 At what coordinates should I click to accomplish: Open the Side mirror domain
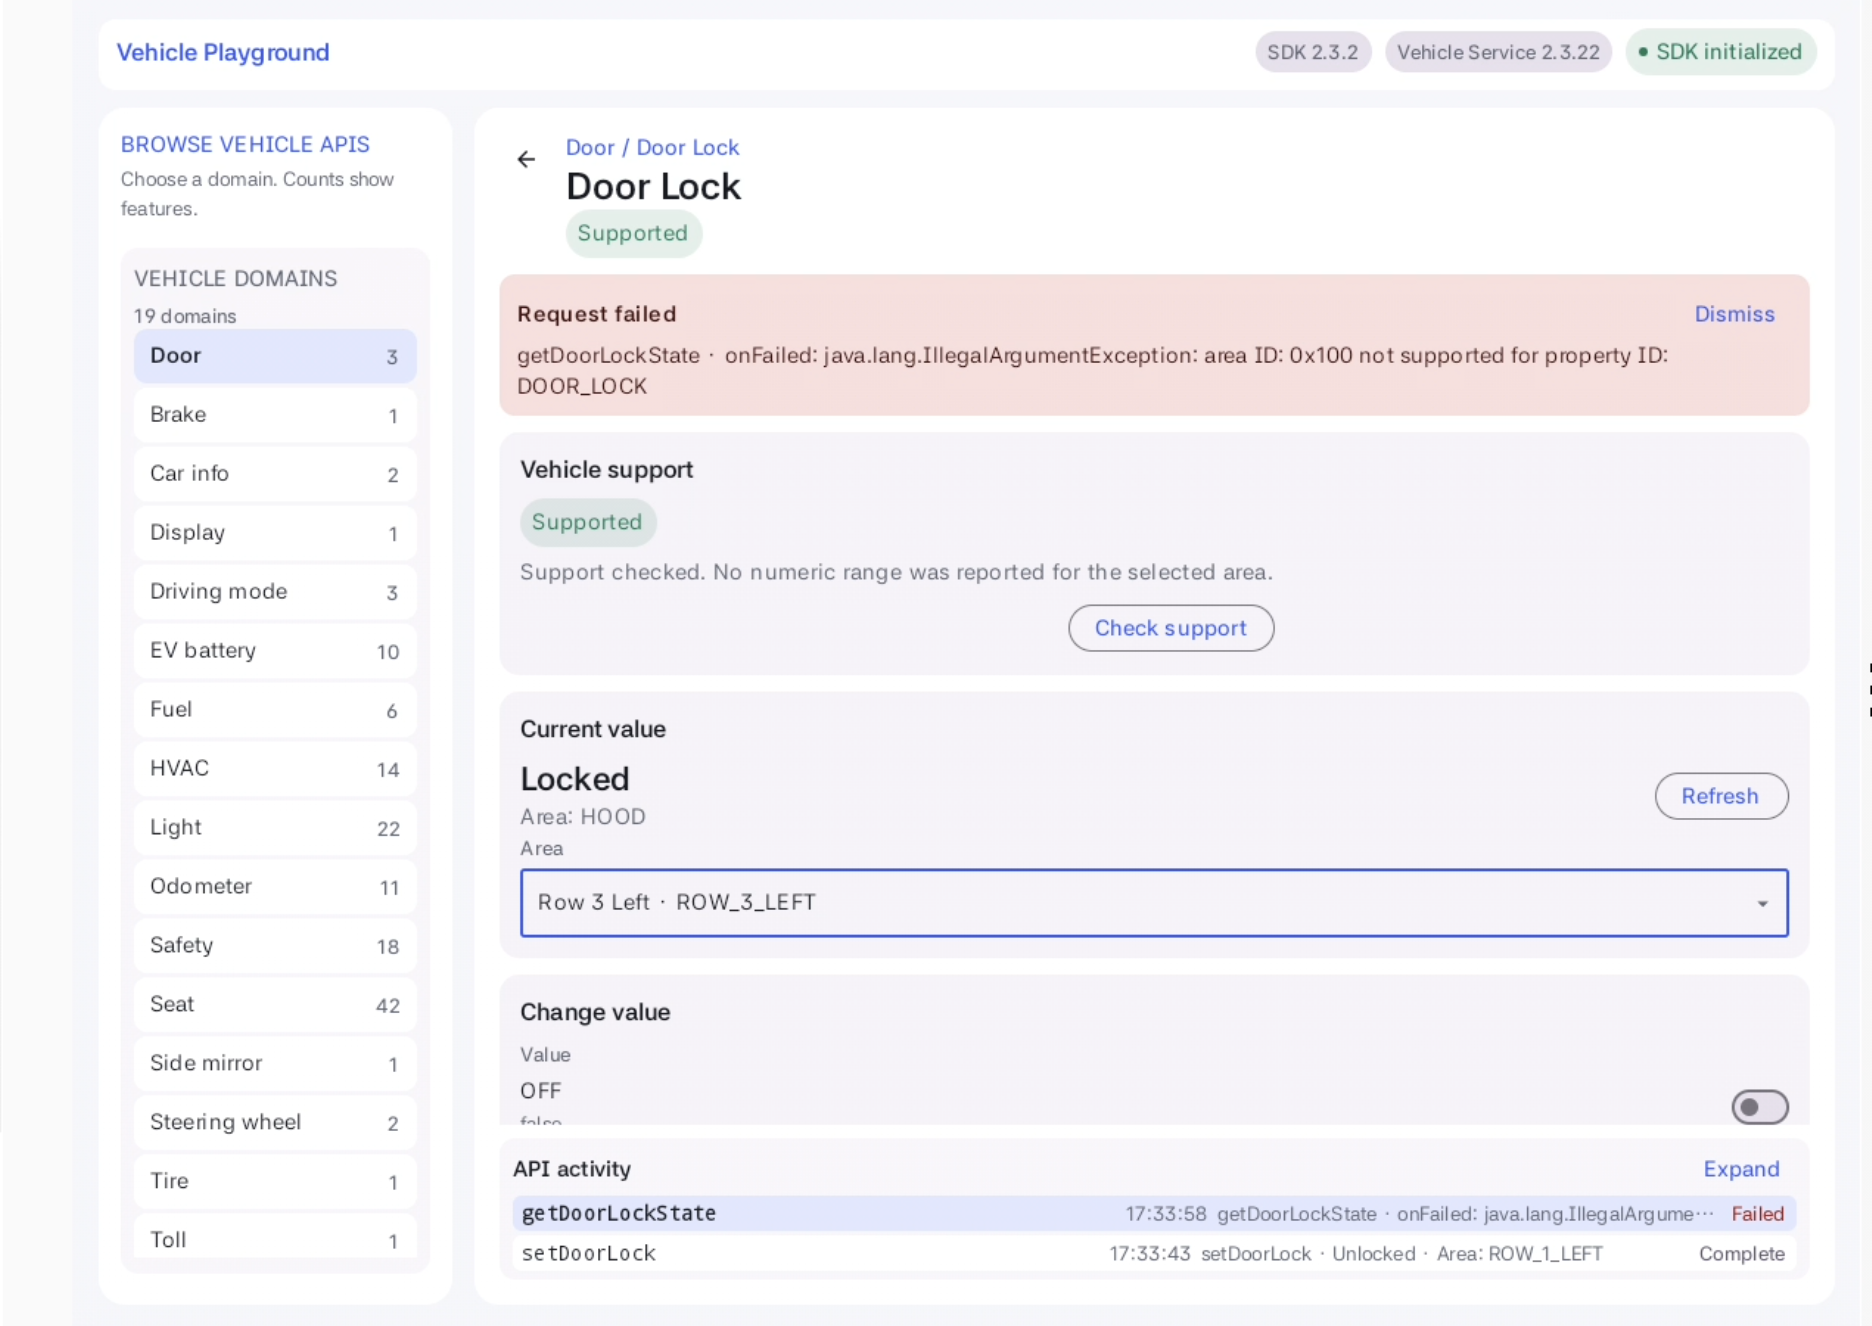coord(275,1064)
